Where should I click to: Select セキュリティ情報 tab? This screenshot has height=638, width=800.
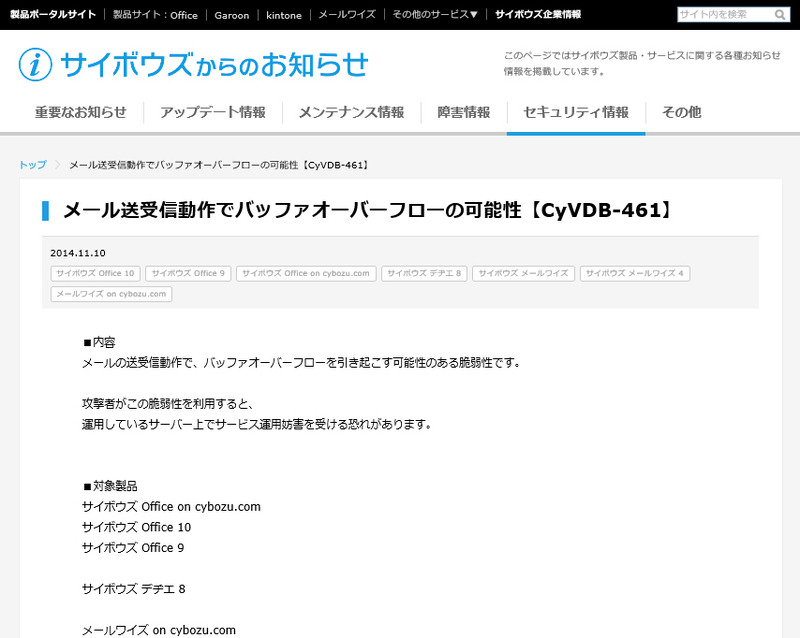tap(576, 112)
